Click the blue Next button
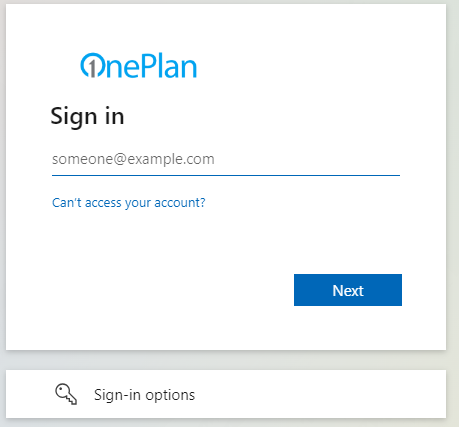459x427 pixels. (x=348, y=290)
